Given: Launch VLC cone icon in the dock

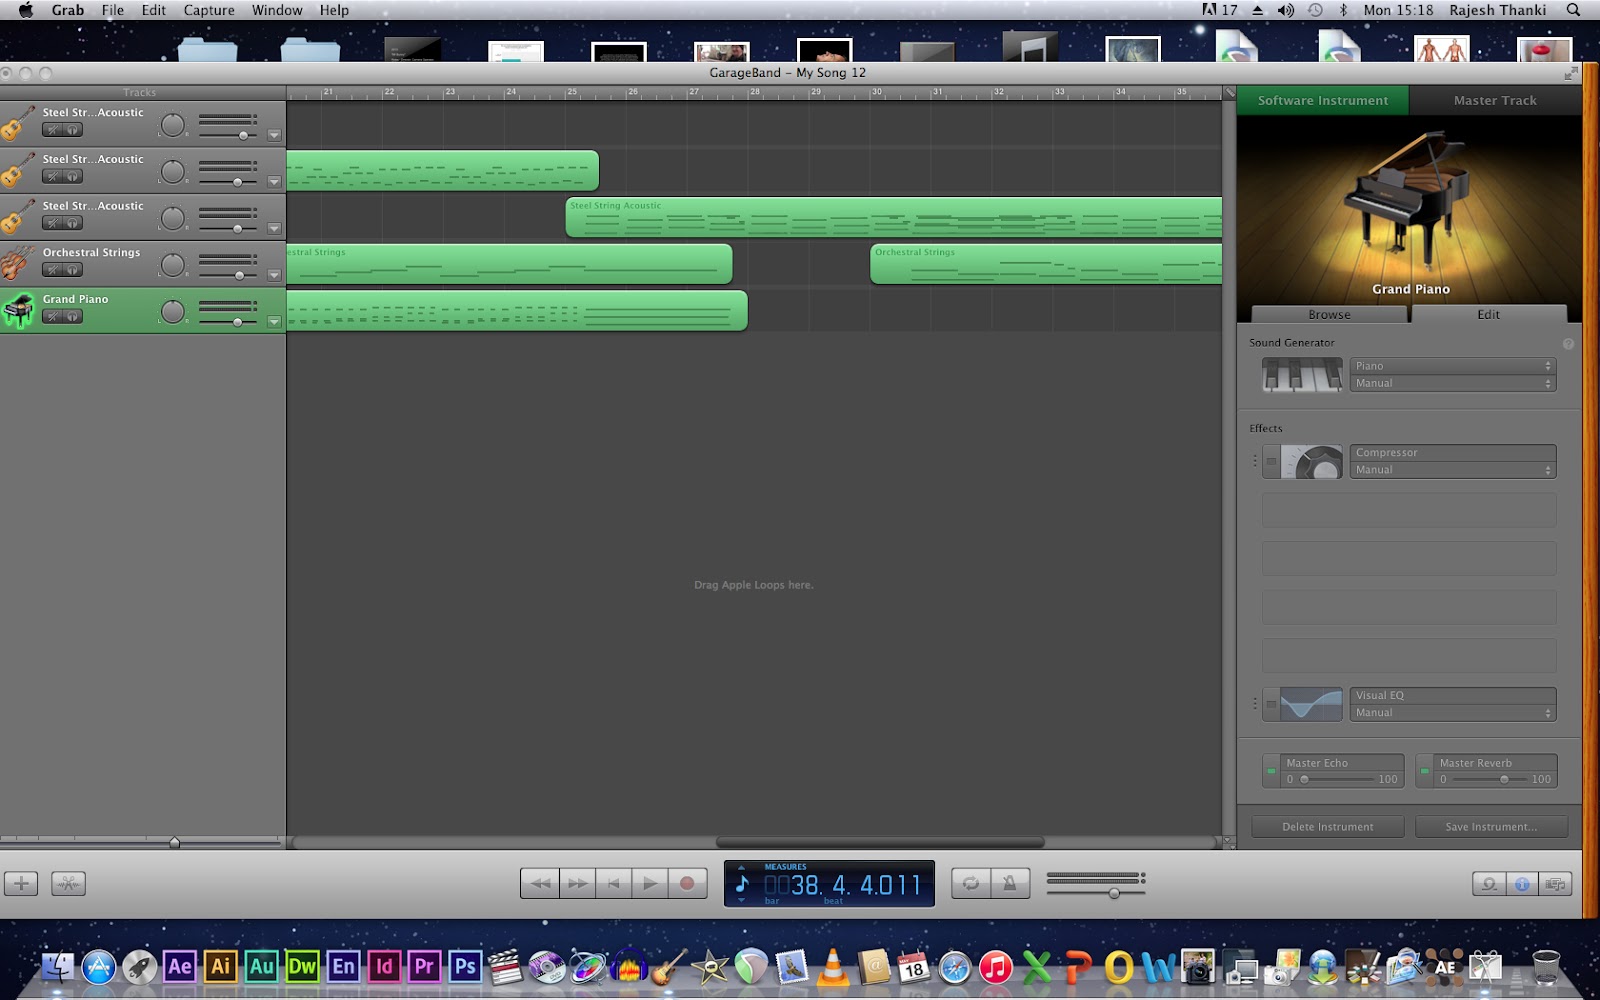Looking at the screenshot, I should pyautogui.click(x=832, y=967).
